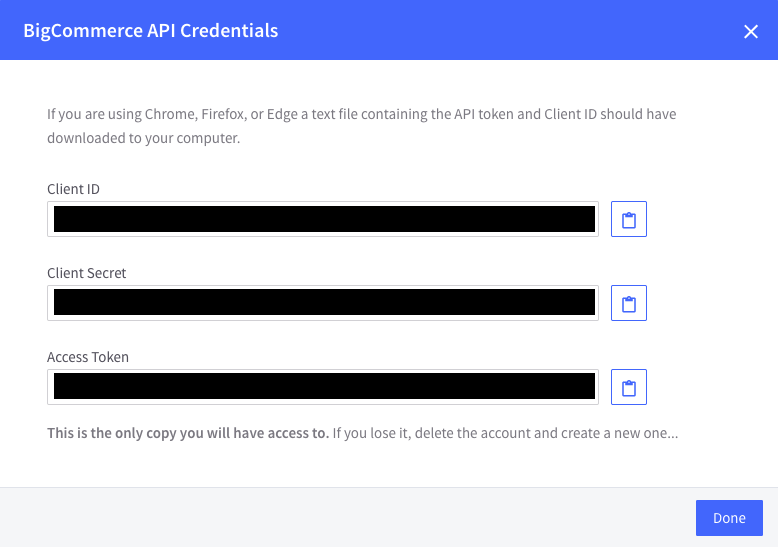Click the bold only-copy warning text
Screen dimensions: 778x547
click(x=188, y=434)
